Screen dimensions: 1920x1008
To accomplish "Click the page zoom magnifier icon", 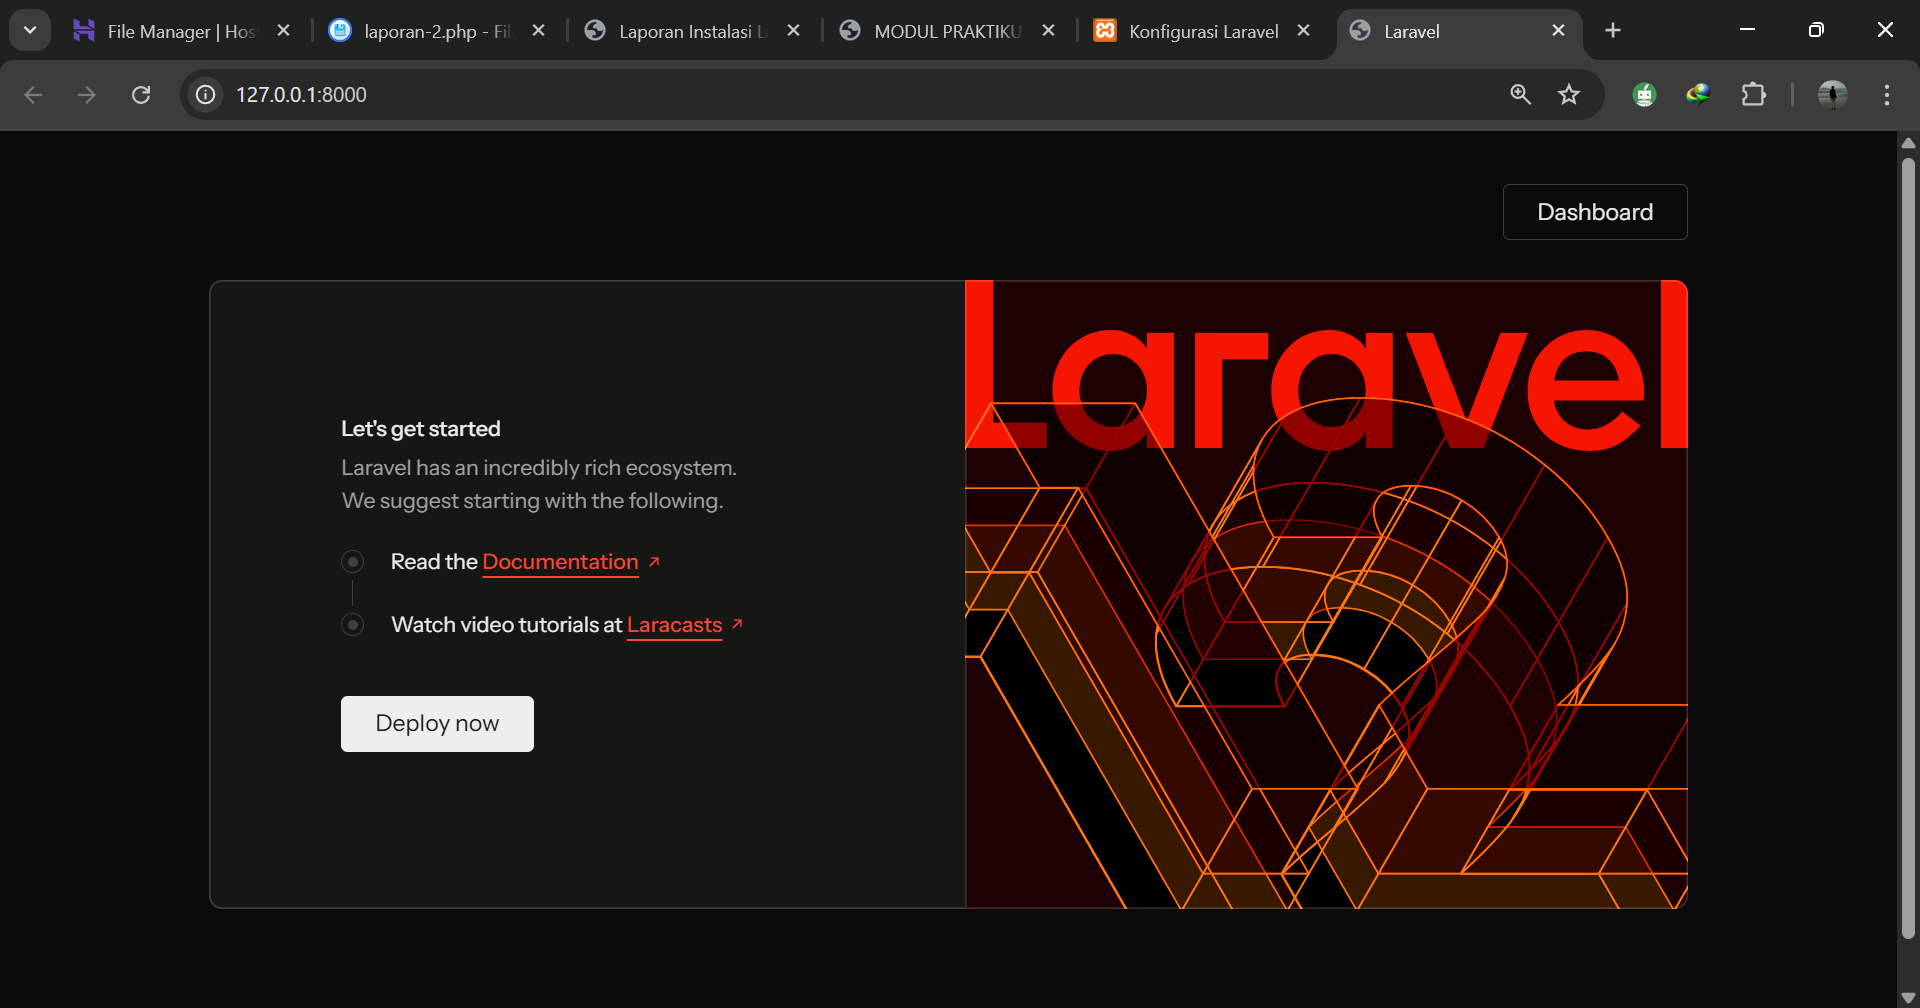I will [x=1520, y=94].
